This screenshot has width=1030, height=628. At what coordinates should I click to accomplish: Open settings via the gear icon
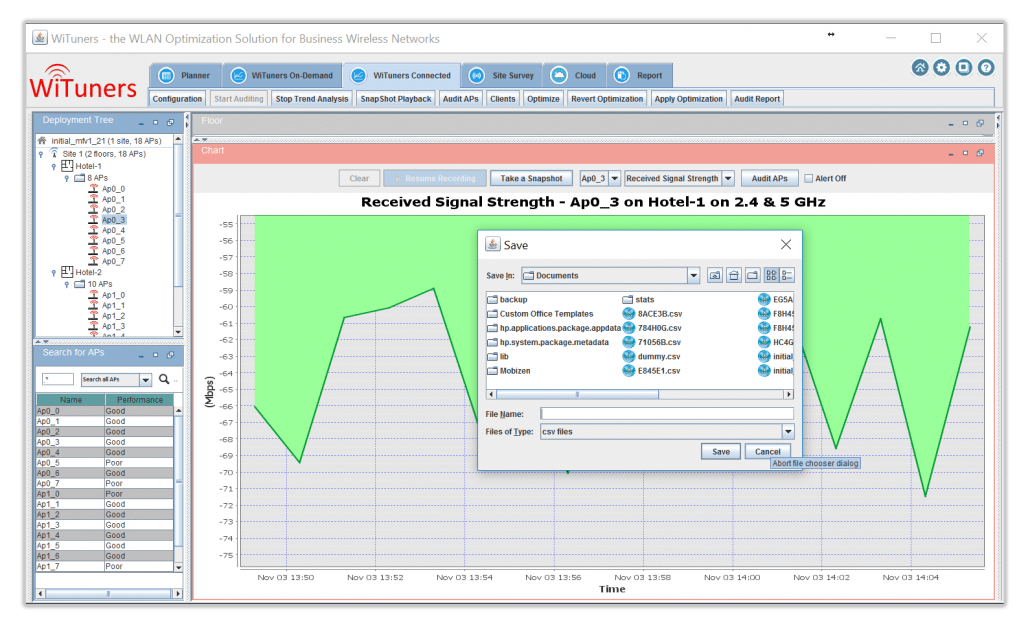941,68
